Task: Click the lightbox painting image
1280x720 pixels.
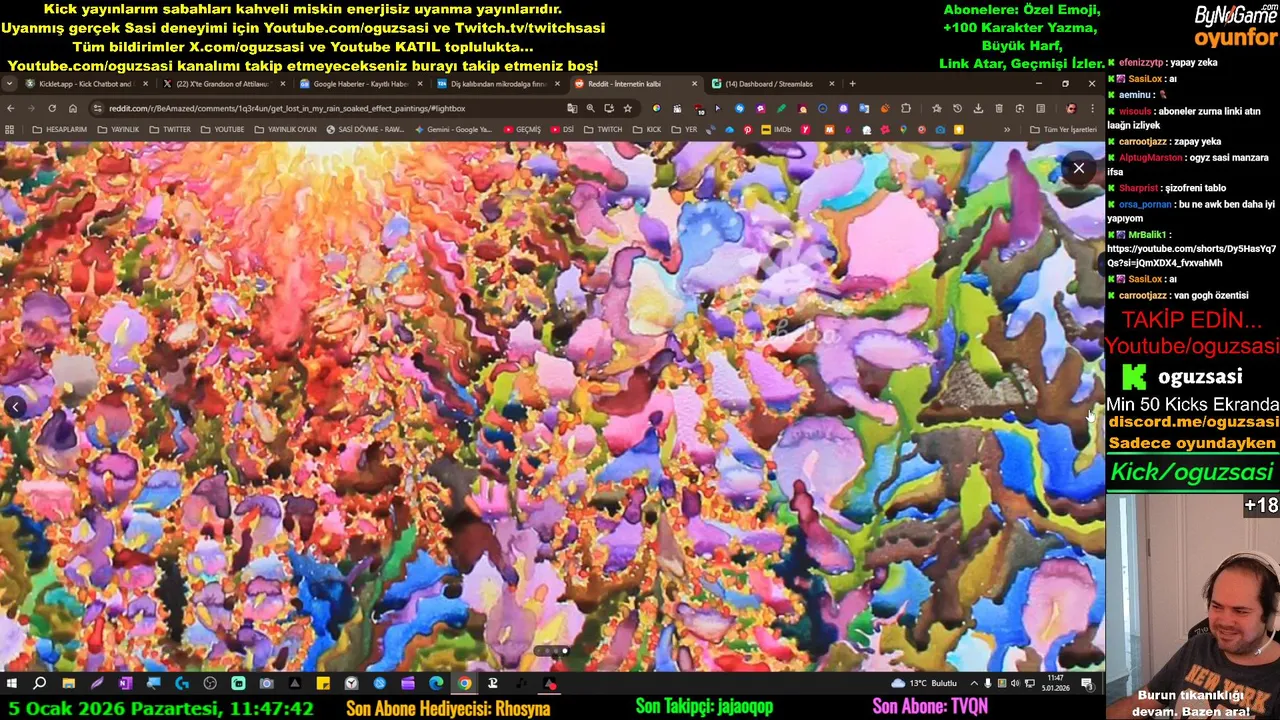Action: (x=552, y=406)
